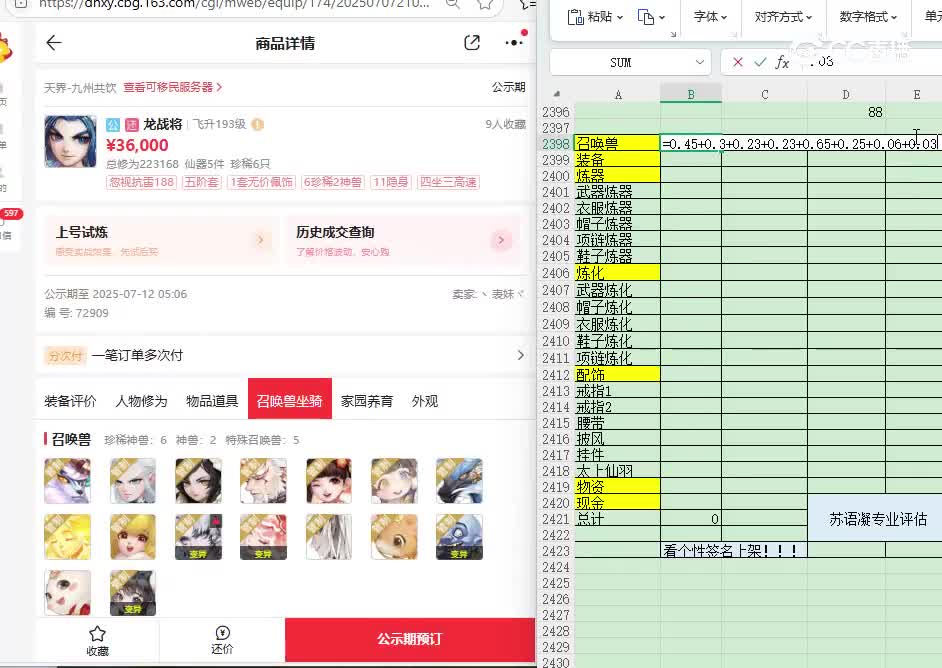
Task: Select column D header in the spreadsheet
Action: tap(846, 94)
